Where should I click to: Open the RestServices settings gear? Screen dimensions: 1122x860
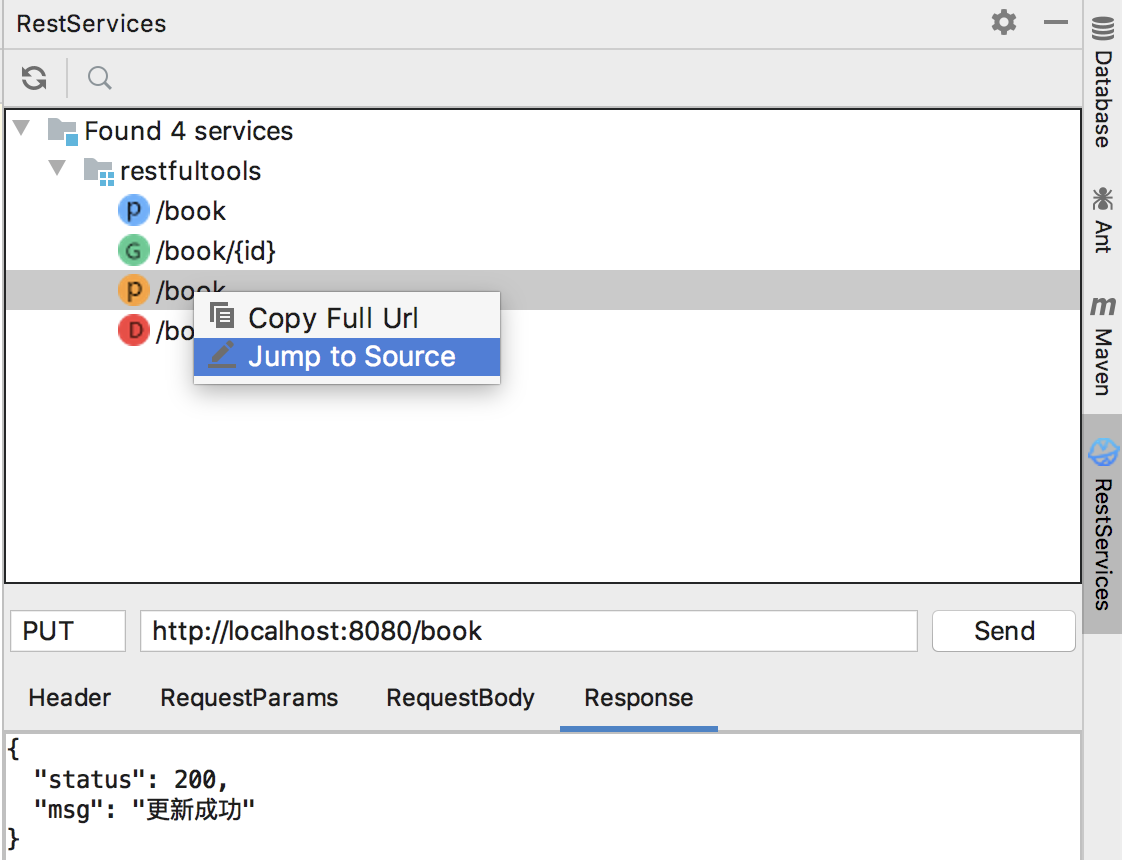1003,22
